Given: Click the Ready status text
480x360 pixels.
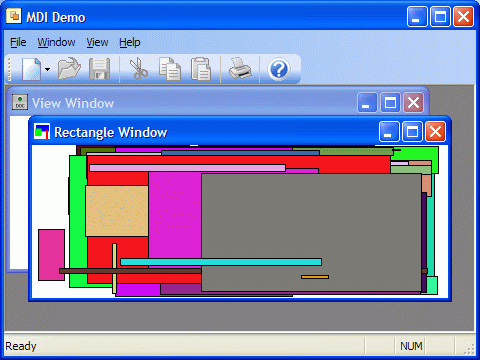Looking at the screenshot, I should coord(21,346).
